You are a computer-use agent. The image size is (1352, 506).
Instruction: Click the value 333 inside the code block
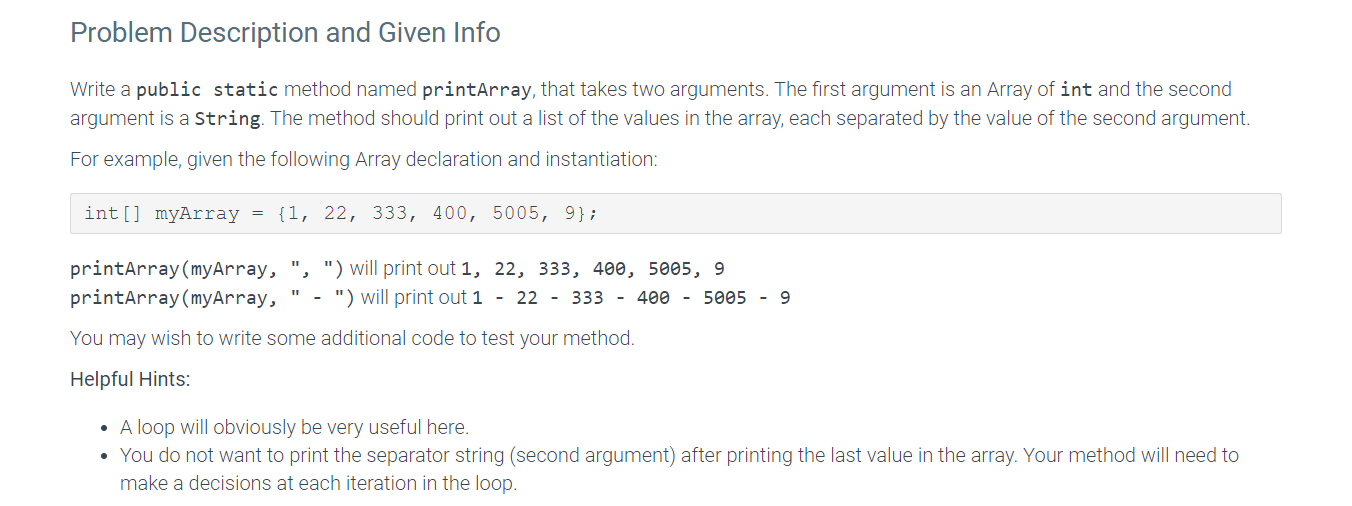click(x=390, y=213)
